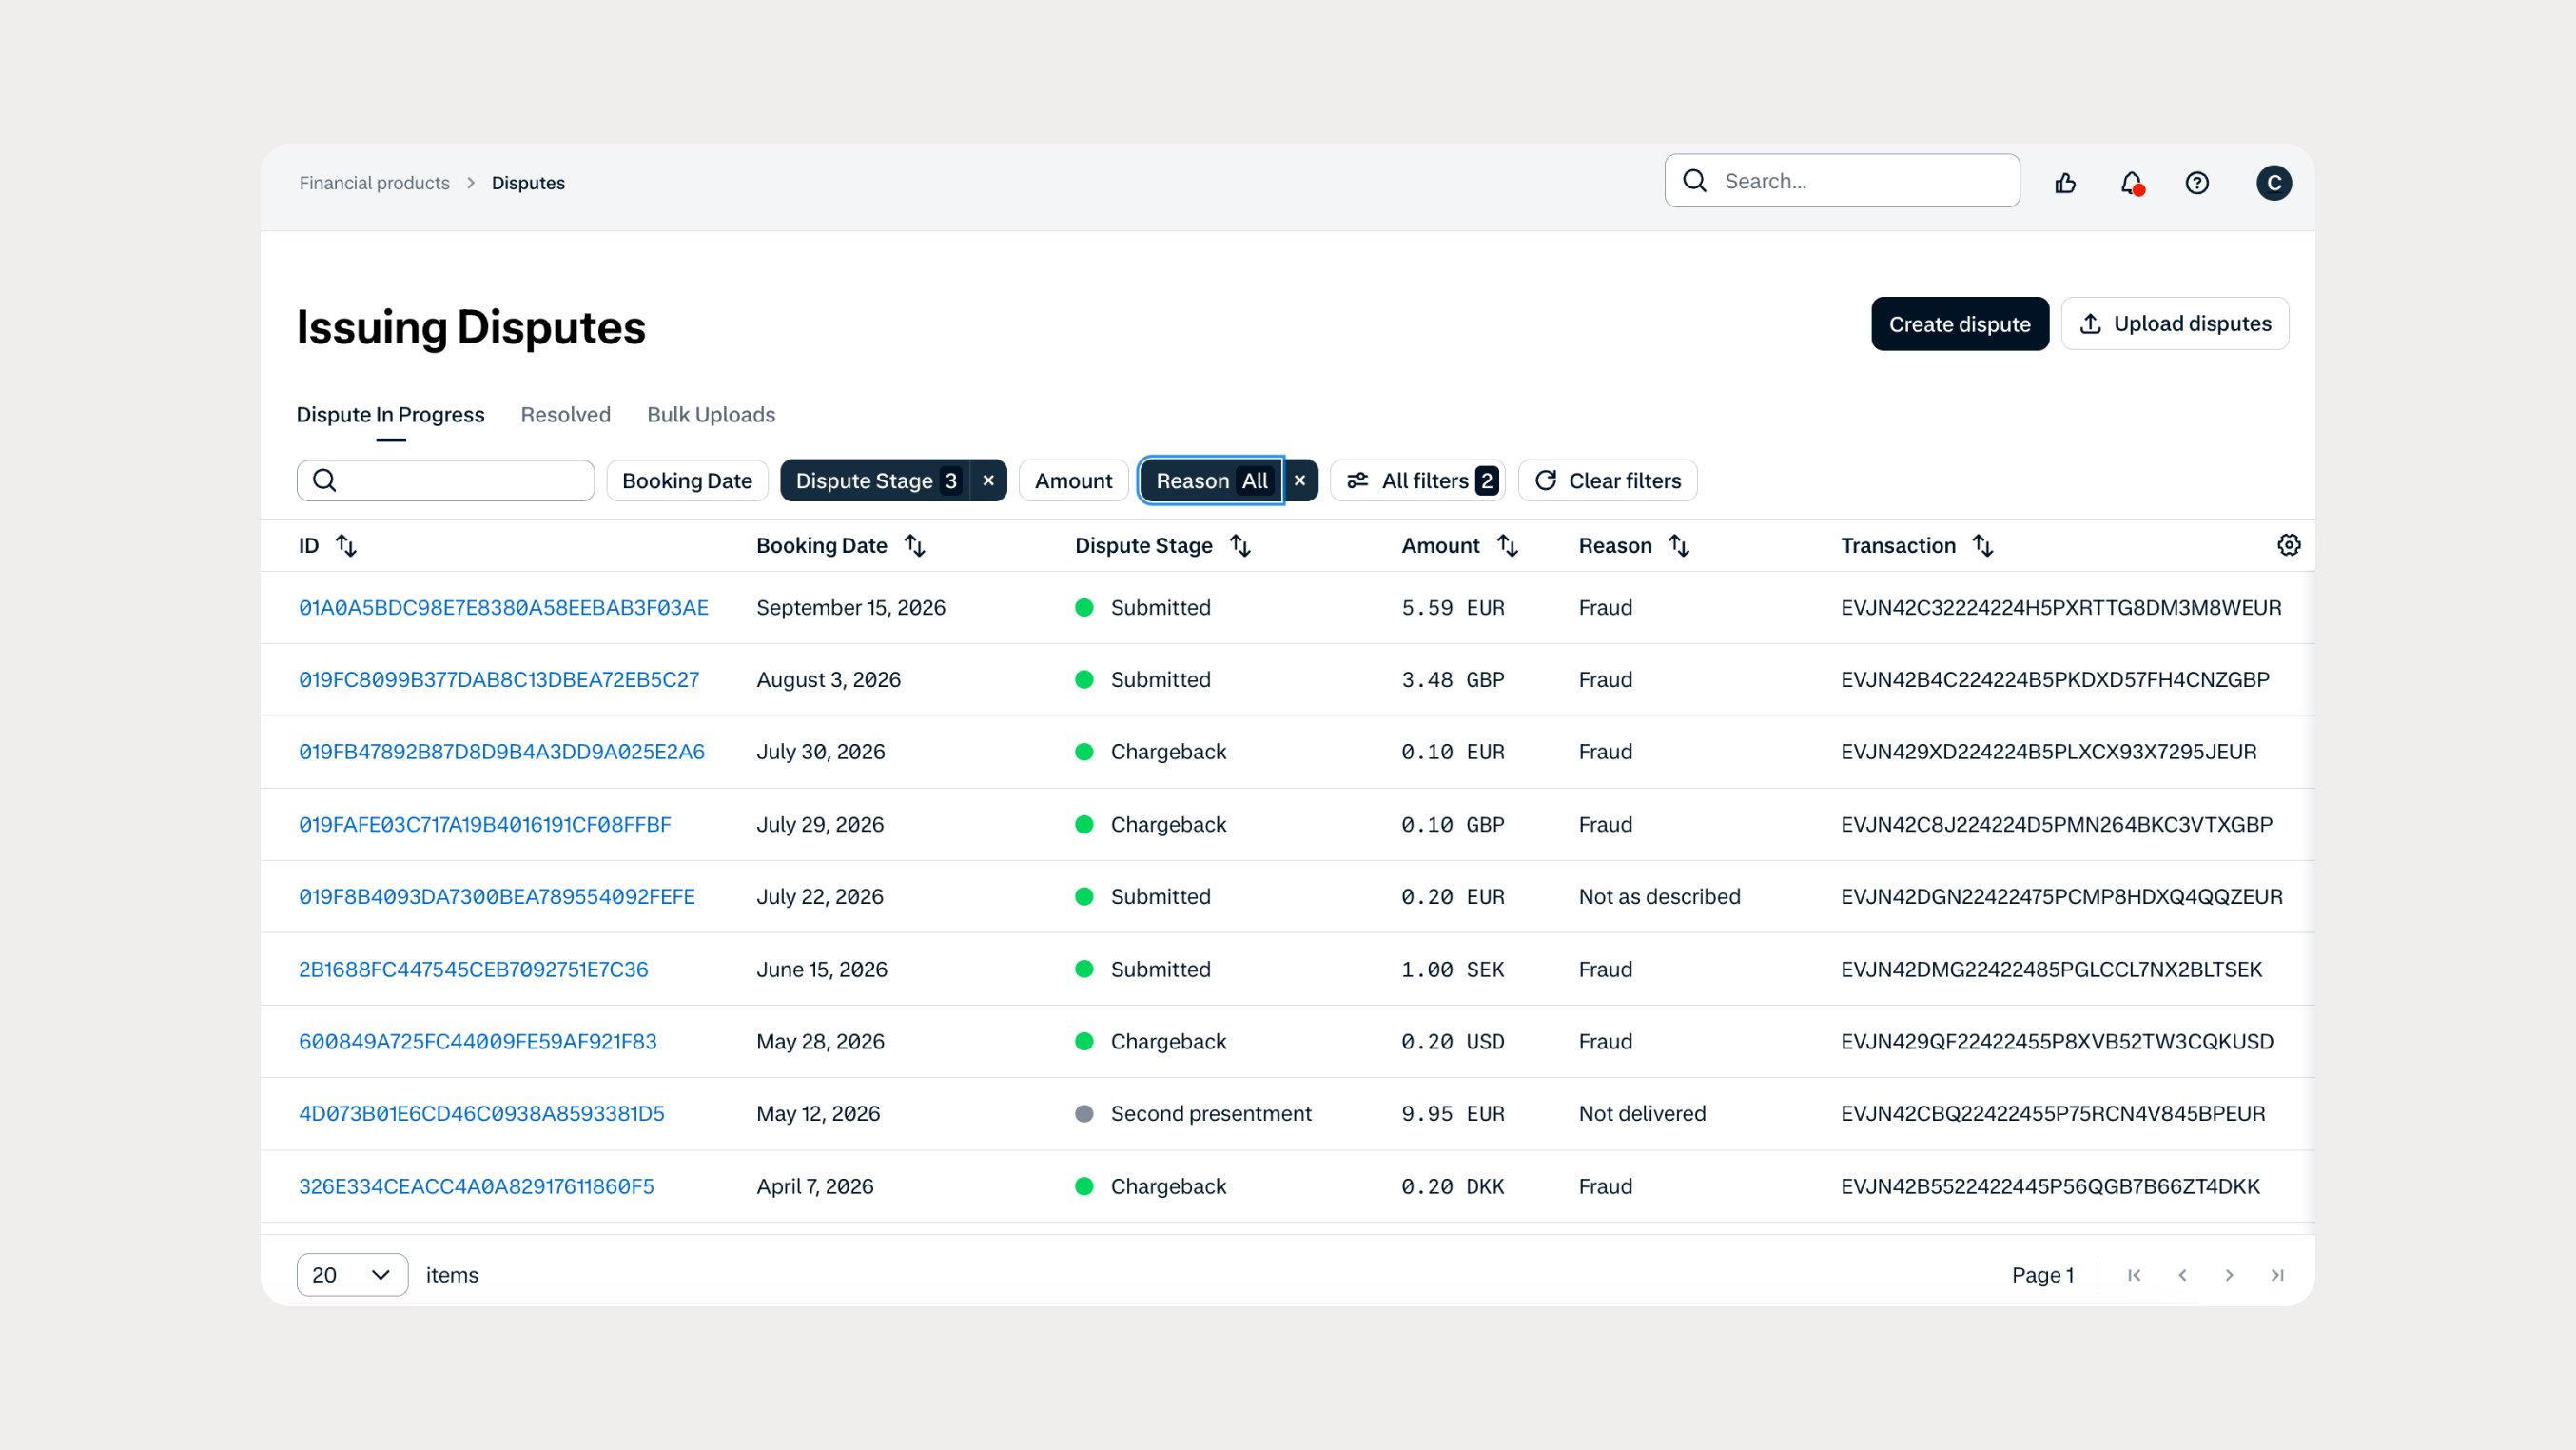Sort by Amount column arrows
The height and width of the screenshot is (1450, 2576).
[x=1507, y=546]
